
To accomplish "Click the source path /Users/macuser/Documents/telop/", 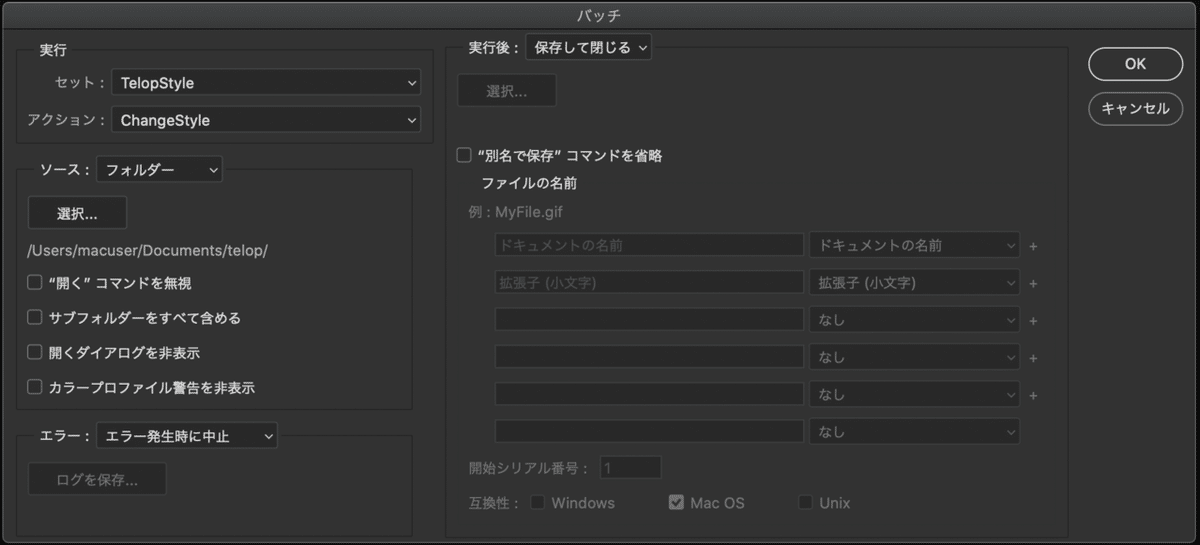I will pyautogui.click(x=148, y=250).
